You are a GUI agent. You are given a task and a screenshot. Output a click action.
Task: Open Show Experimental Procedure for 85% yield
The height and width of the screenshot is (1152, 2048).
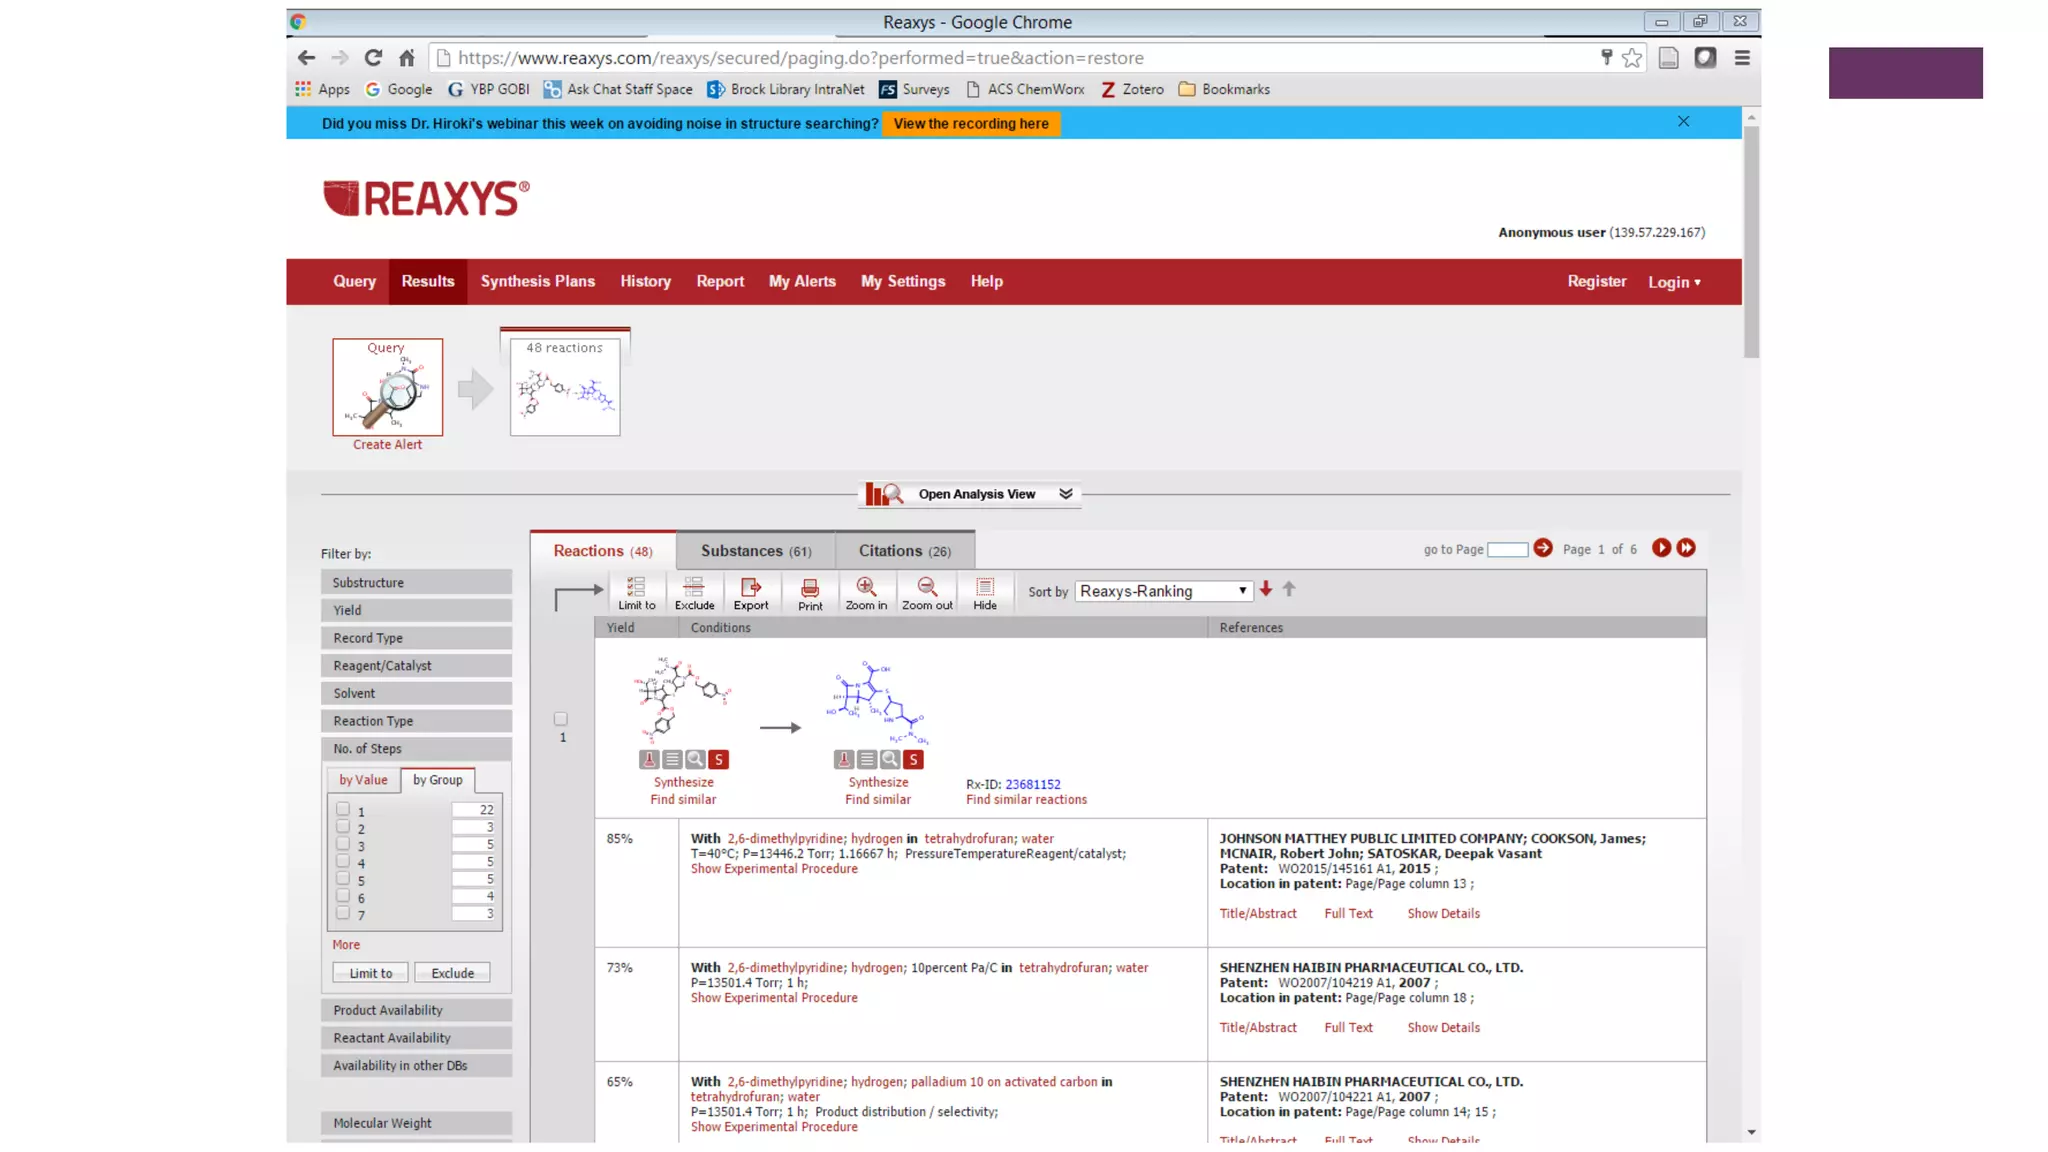coord(773,869)
